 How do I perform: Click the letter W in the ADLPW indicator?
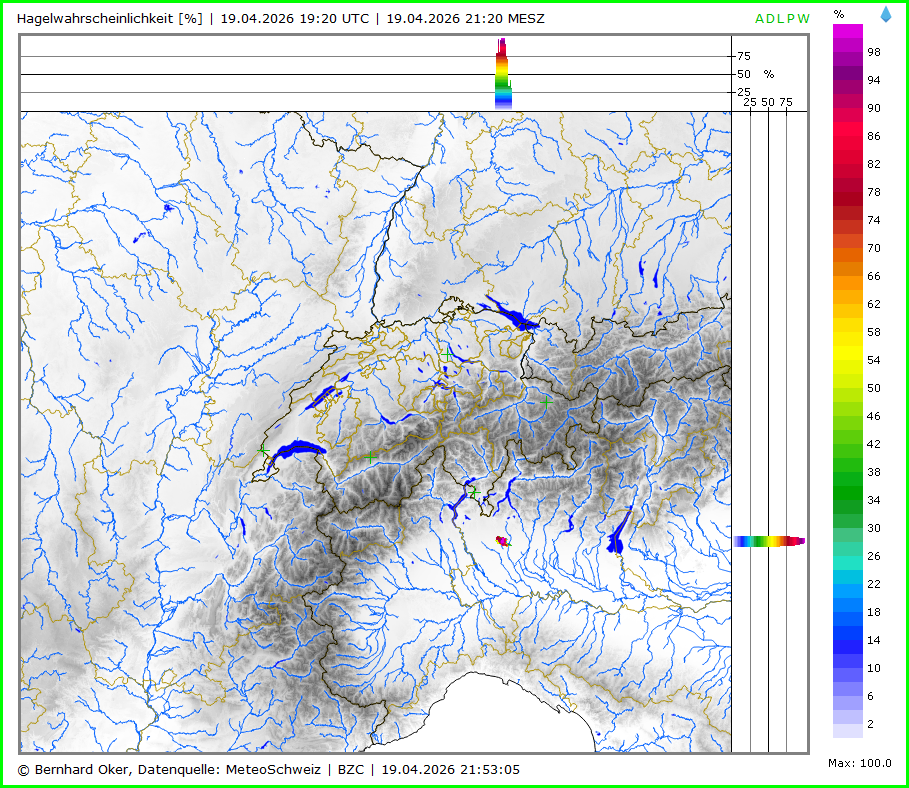[805, 19]
